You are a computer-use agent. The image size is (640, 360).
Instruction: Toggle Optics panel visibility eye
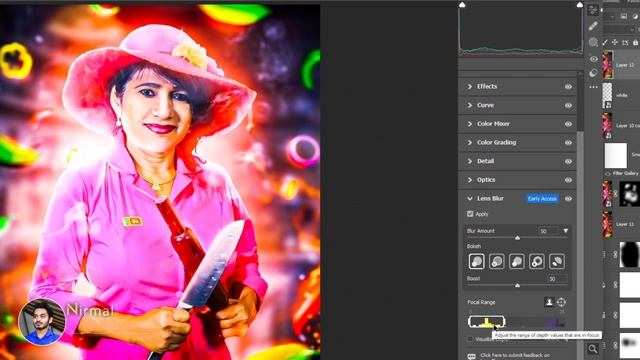pos(568,180)
